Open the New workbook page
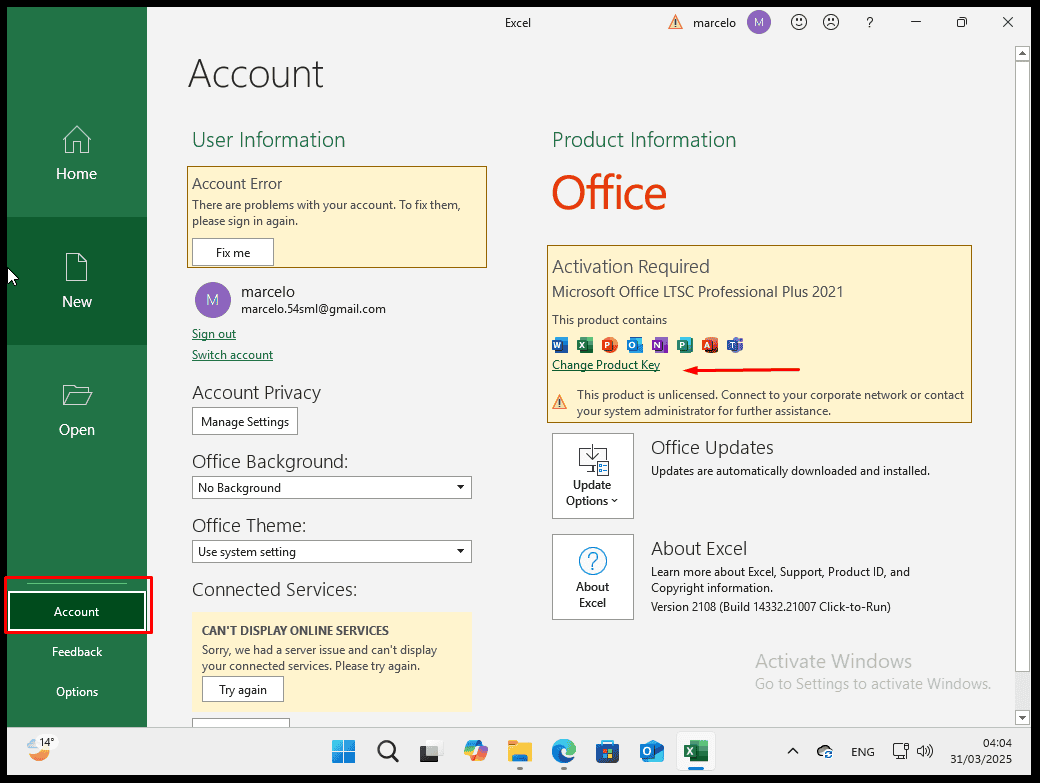 pos(77,281)
